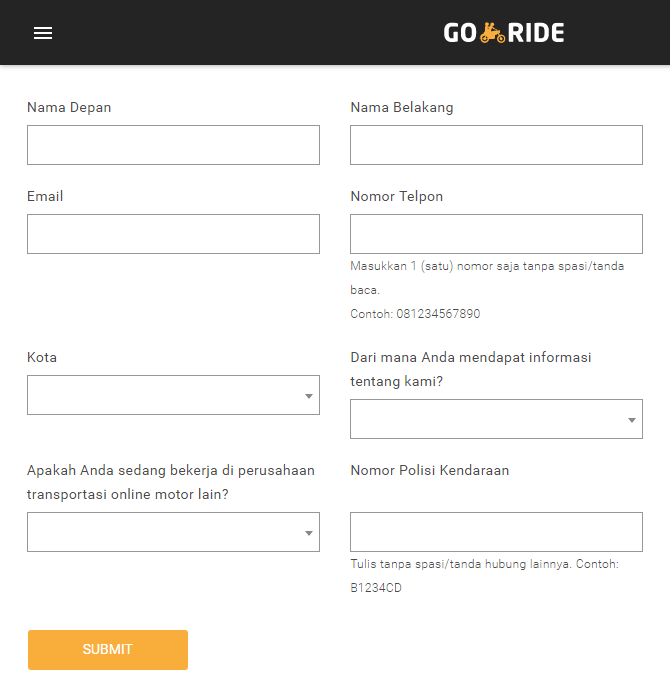Click the GO-RIDE motorcycle logo
Image resolution: width=670 pixels, height=681 pixels.
(x=504, y=33)
